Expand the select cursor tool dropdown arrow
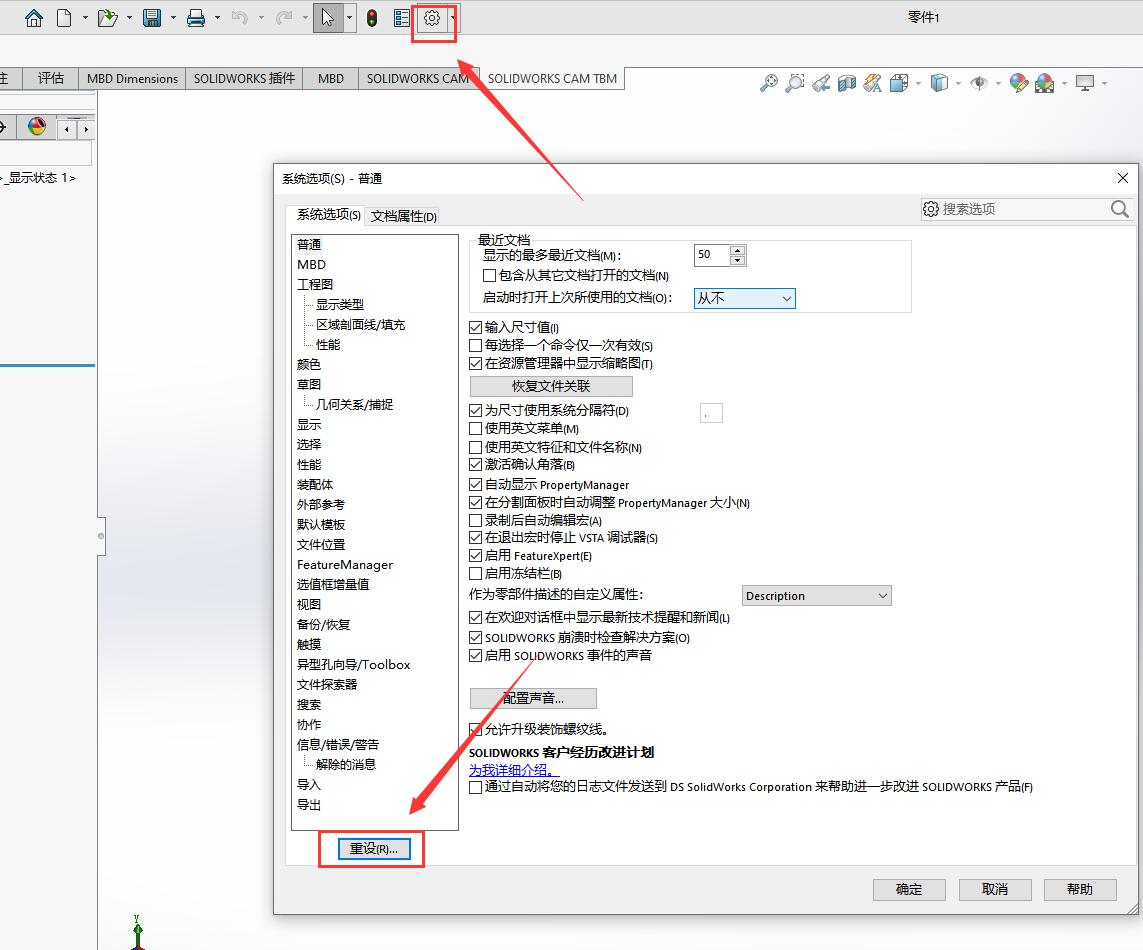This screenshot has width=1143, height=950. pyautogui.click(x=349, y=18)
